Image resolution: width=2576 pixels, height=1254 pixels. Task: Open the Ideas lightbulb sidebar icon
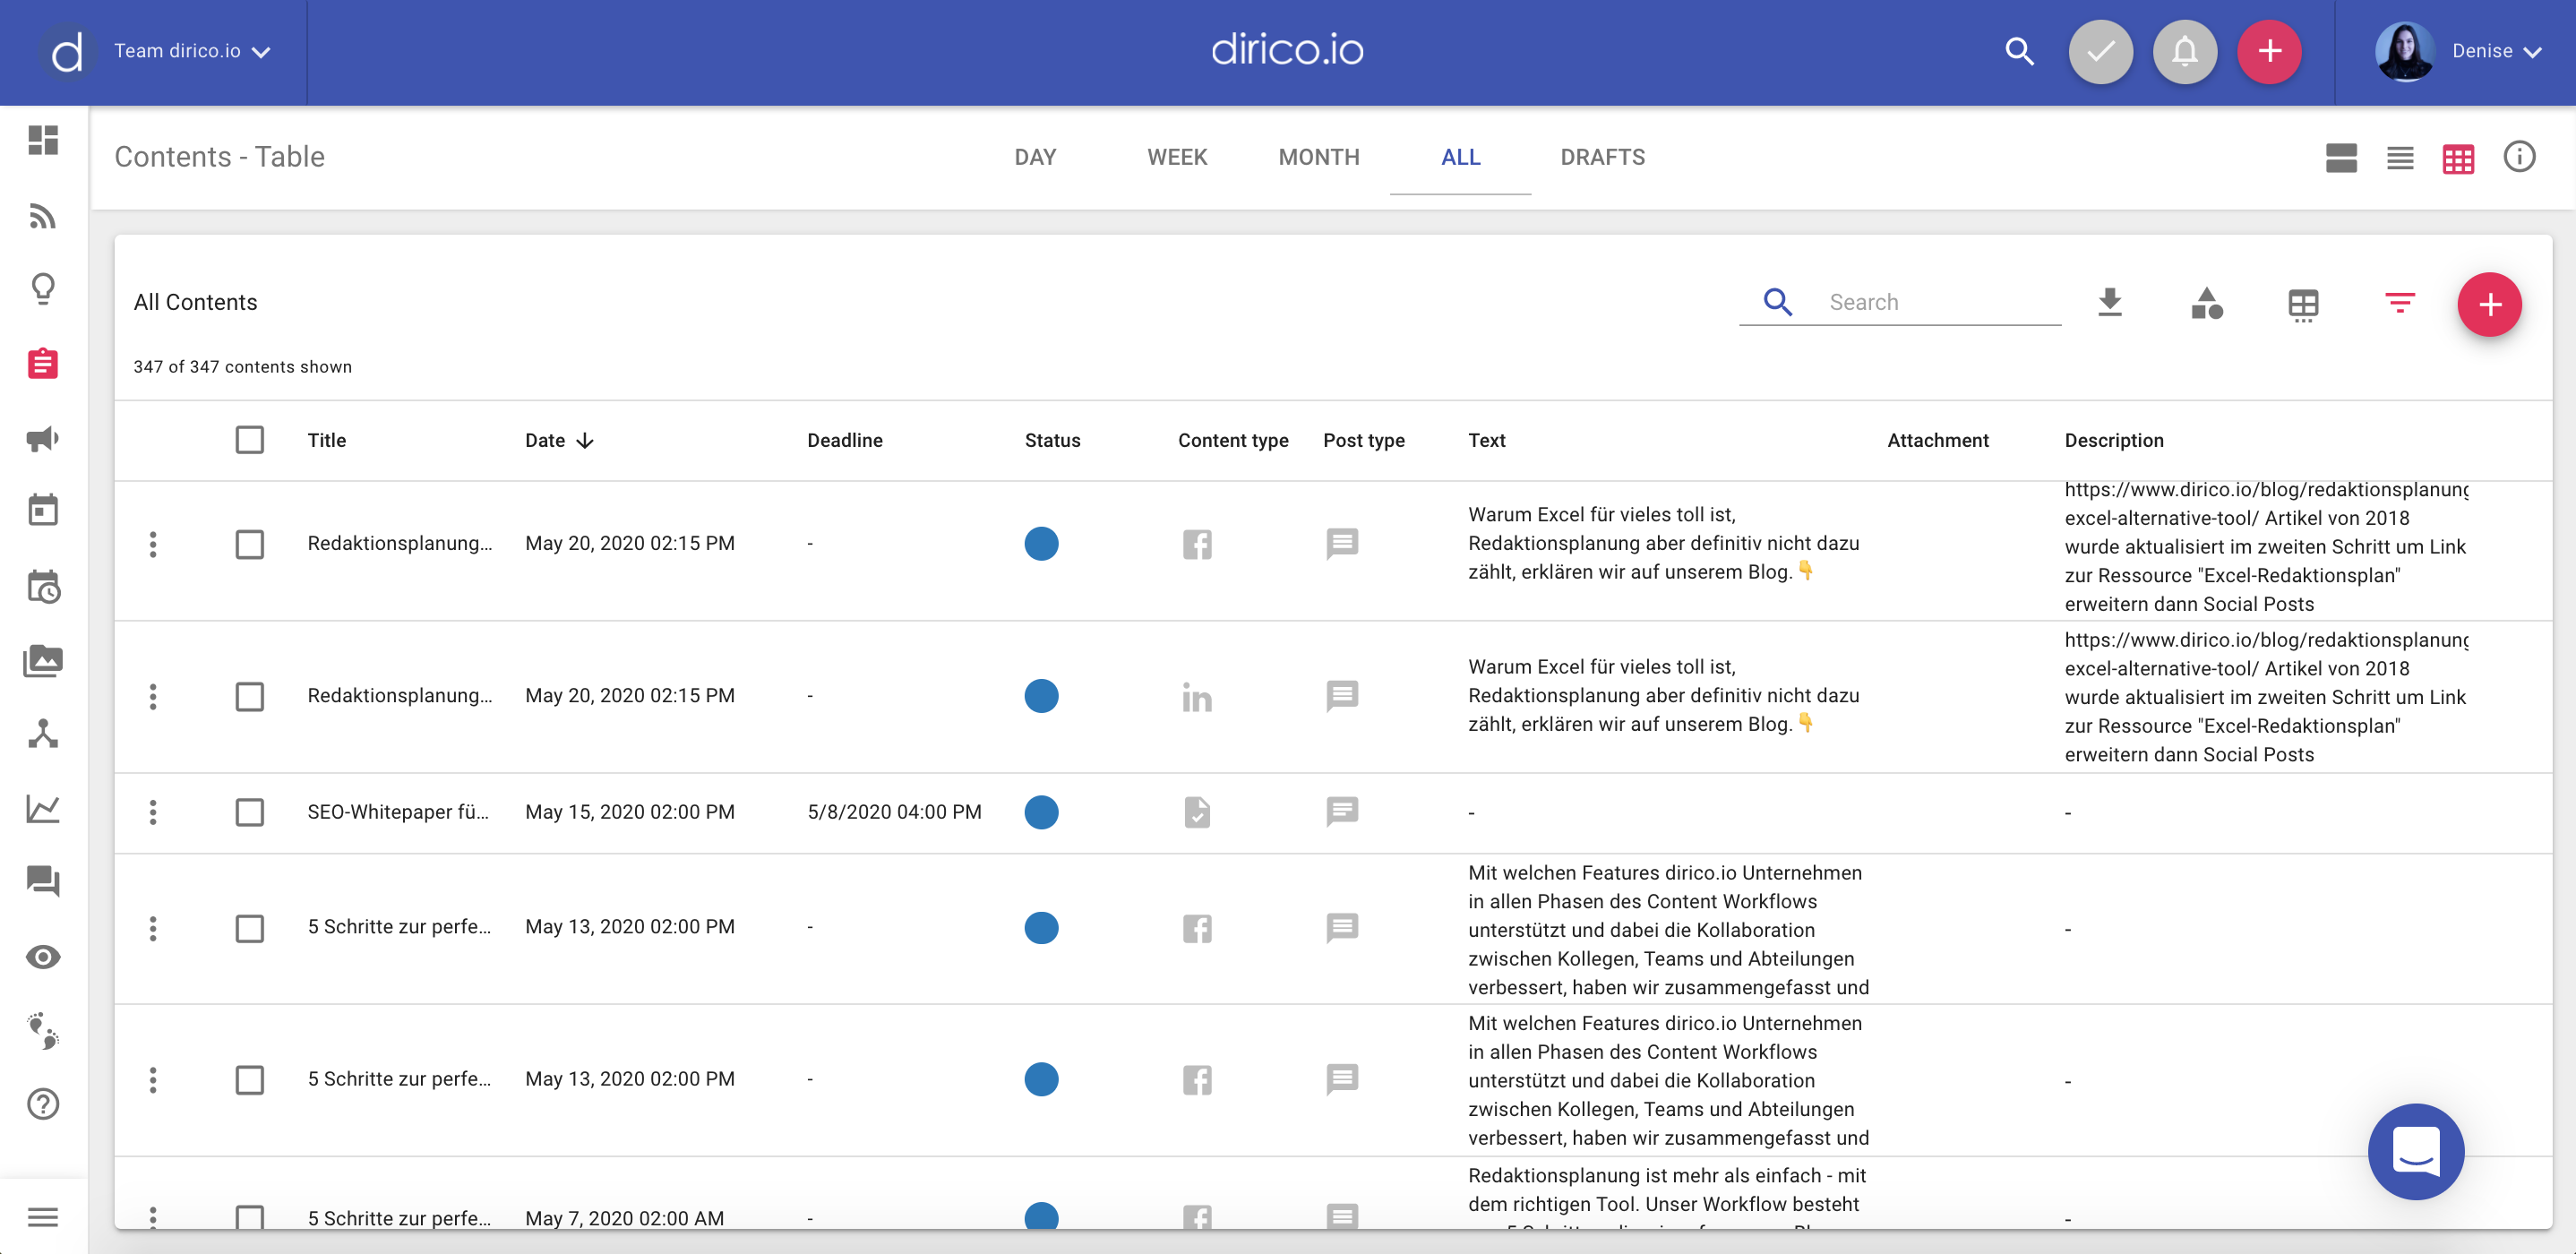pyautogui.click(x=42, y=289)
